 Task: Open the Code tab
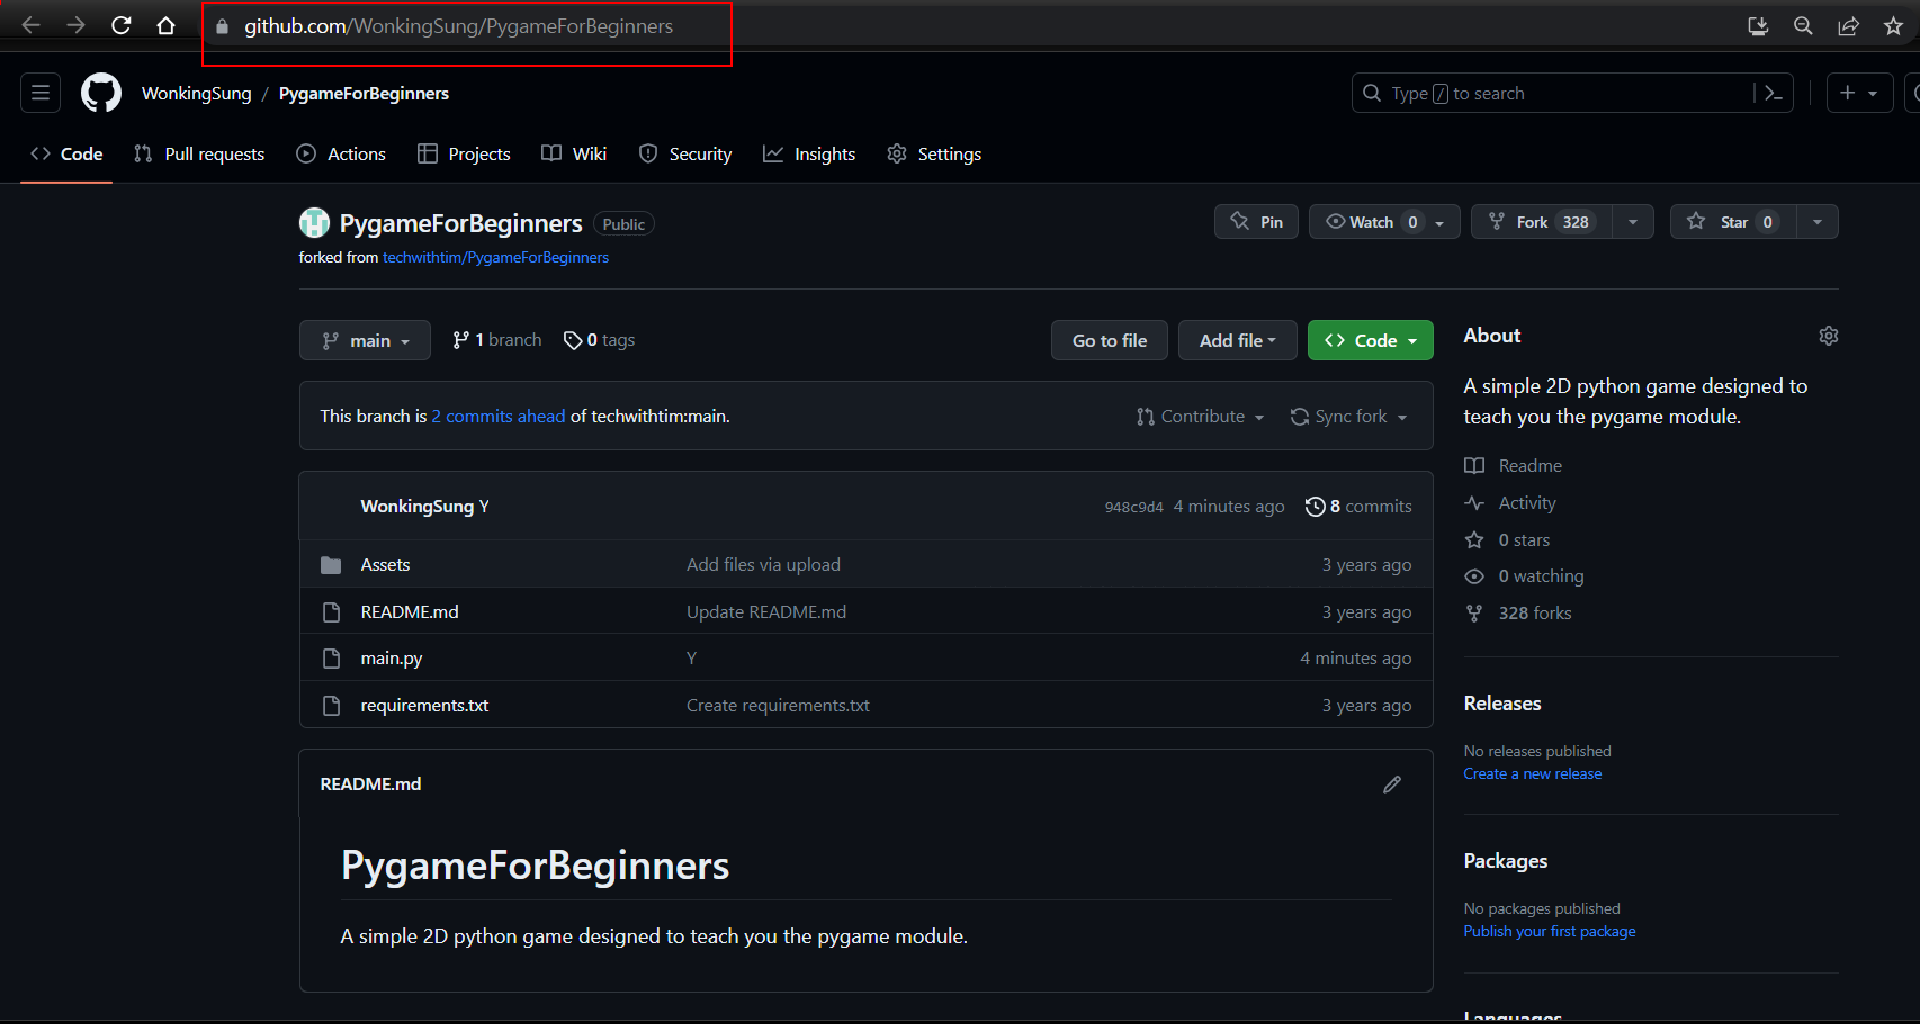click(67, 154)
